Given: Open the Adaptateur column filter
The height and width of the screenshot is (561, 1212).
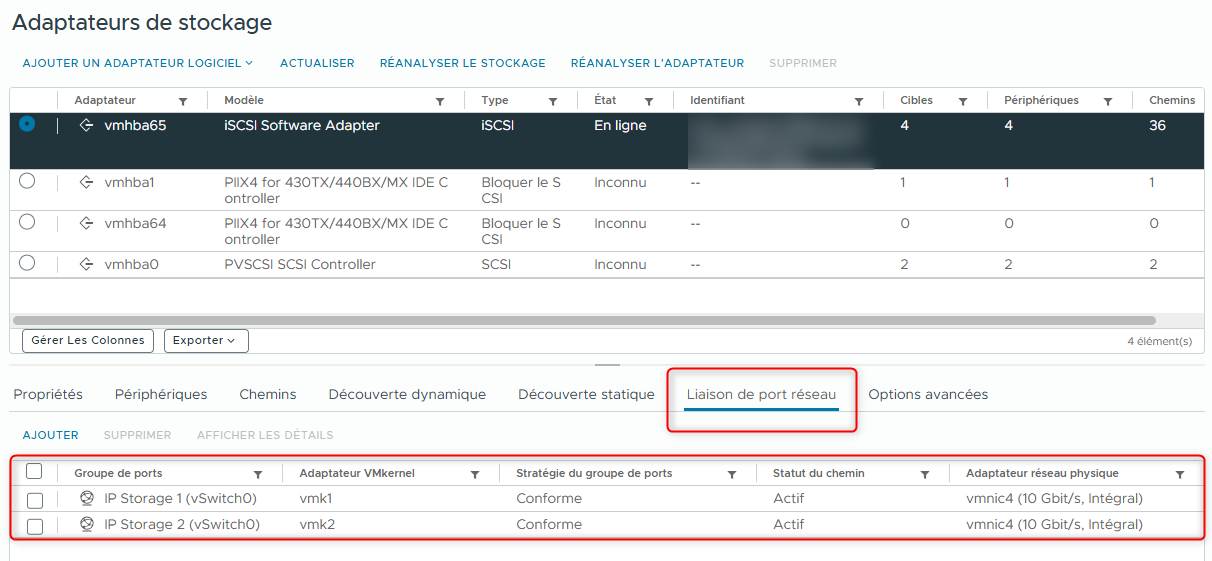Looking at the screenshot, I should (x=183, y=101).
